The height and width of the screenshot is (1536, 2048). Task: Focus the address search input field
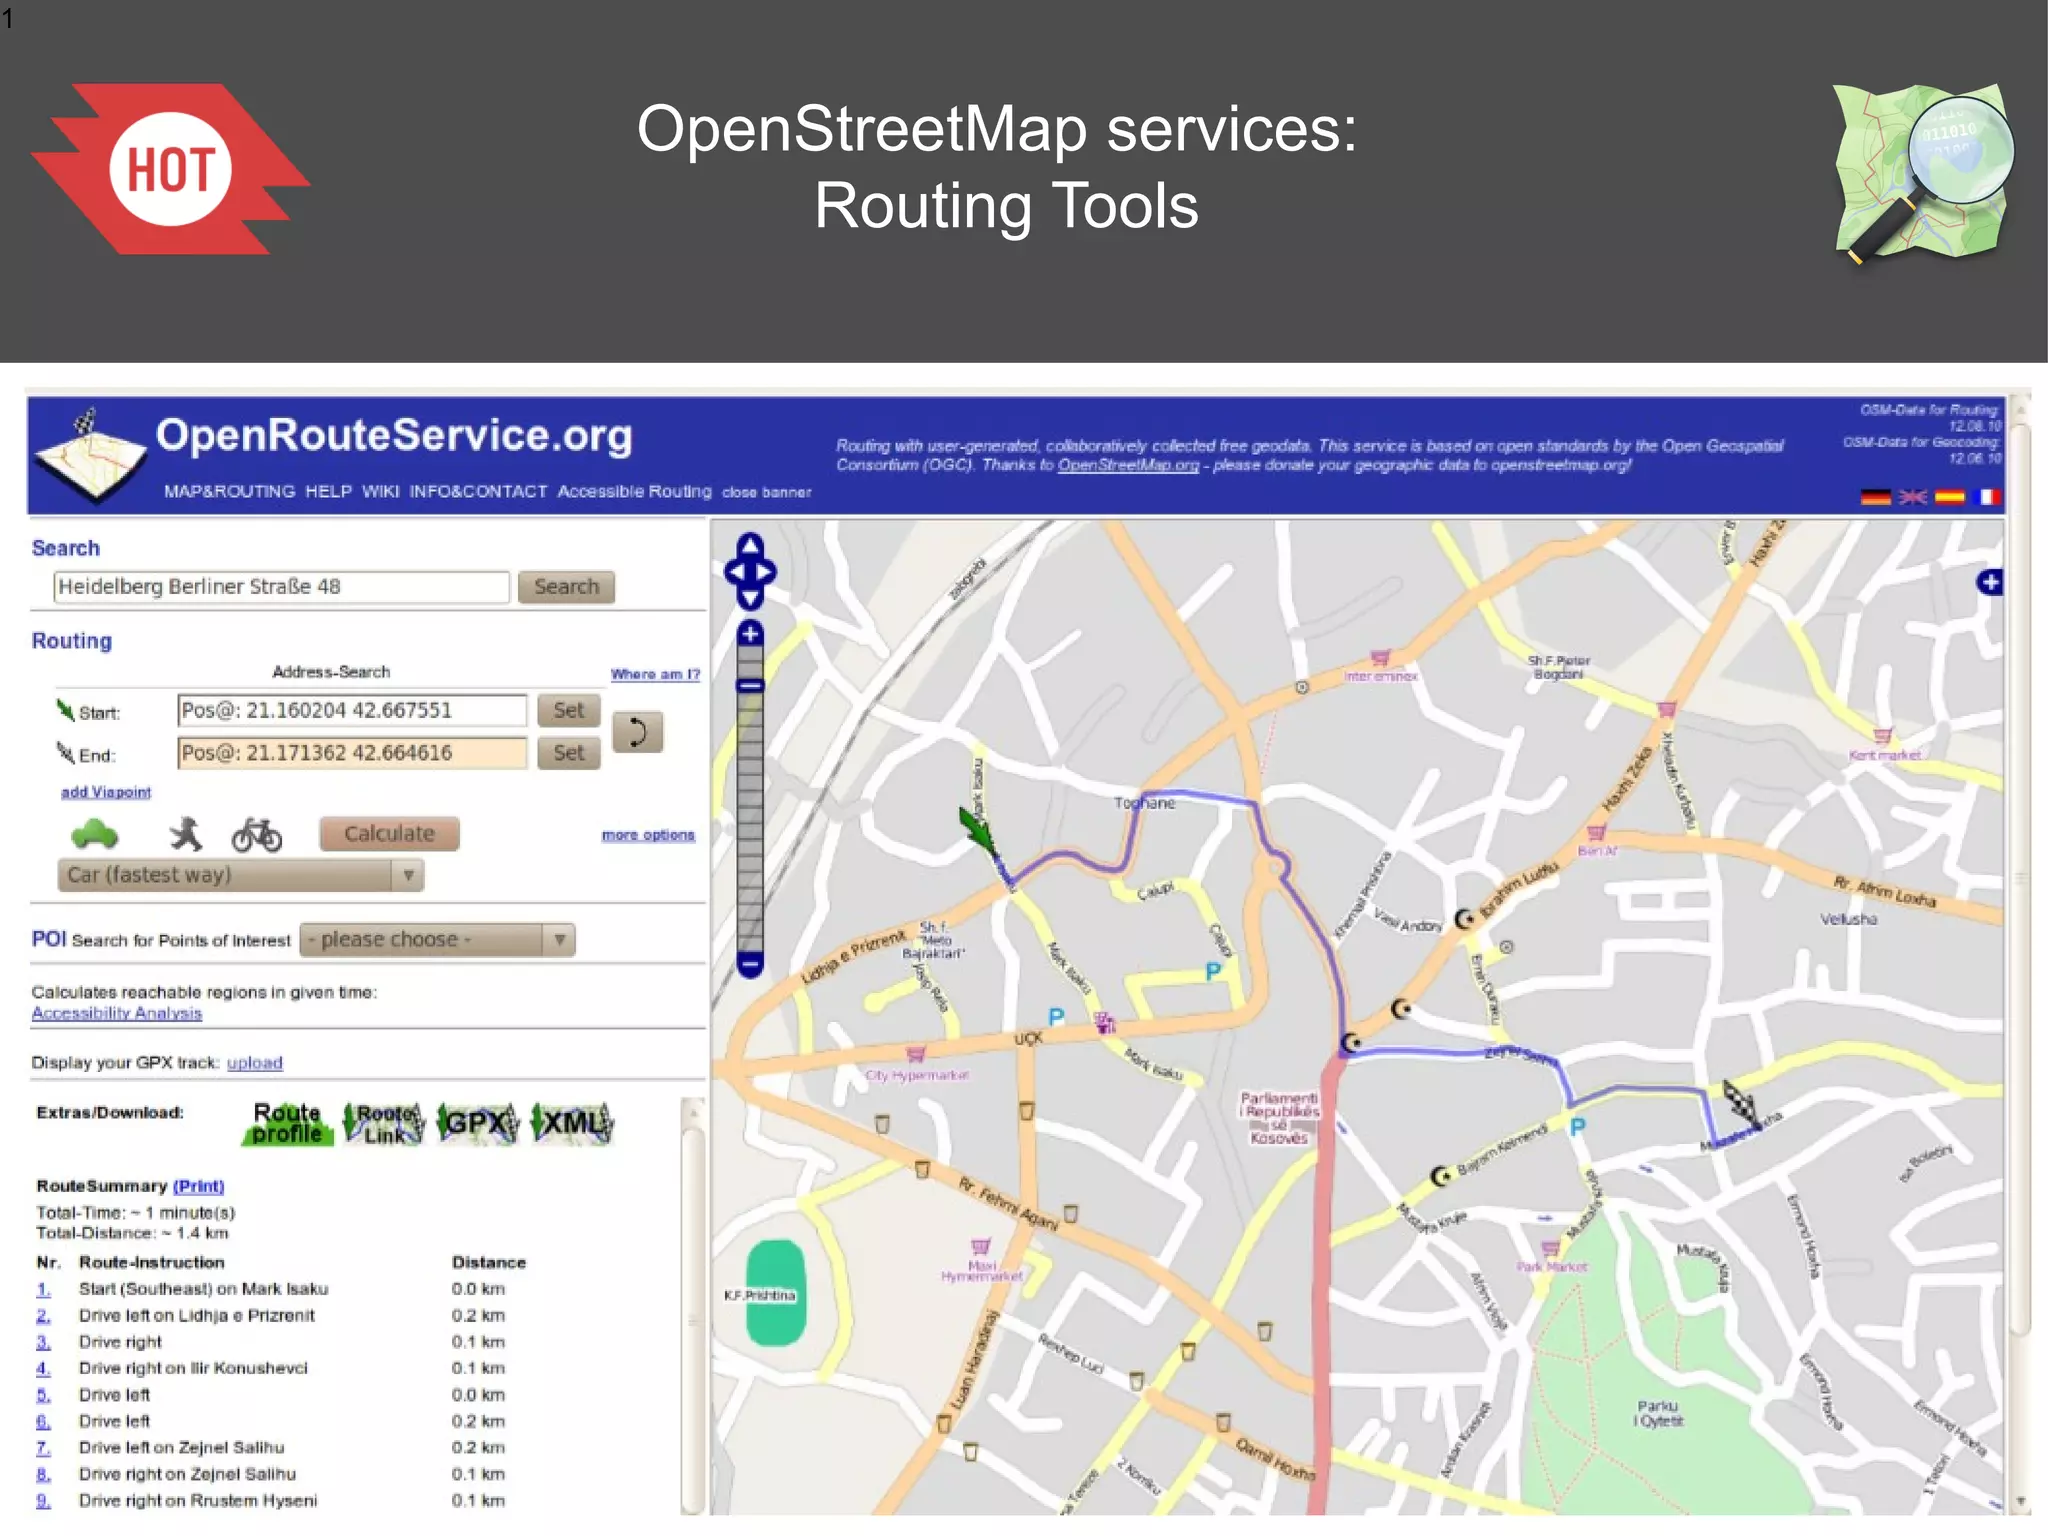click(281, 587)
